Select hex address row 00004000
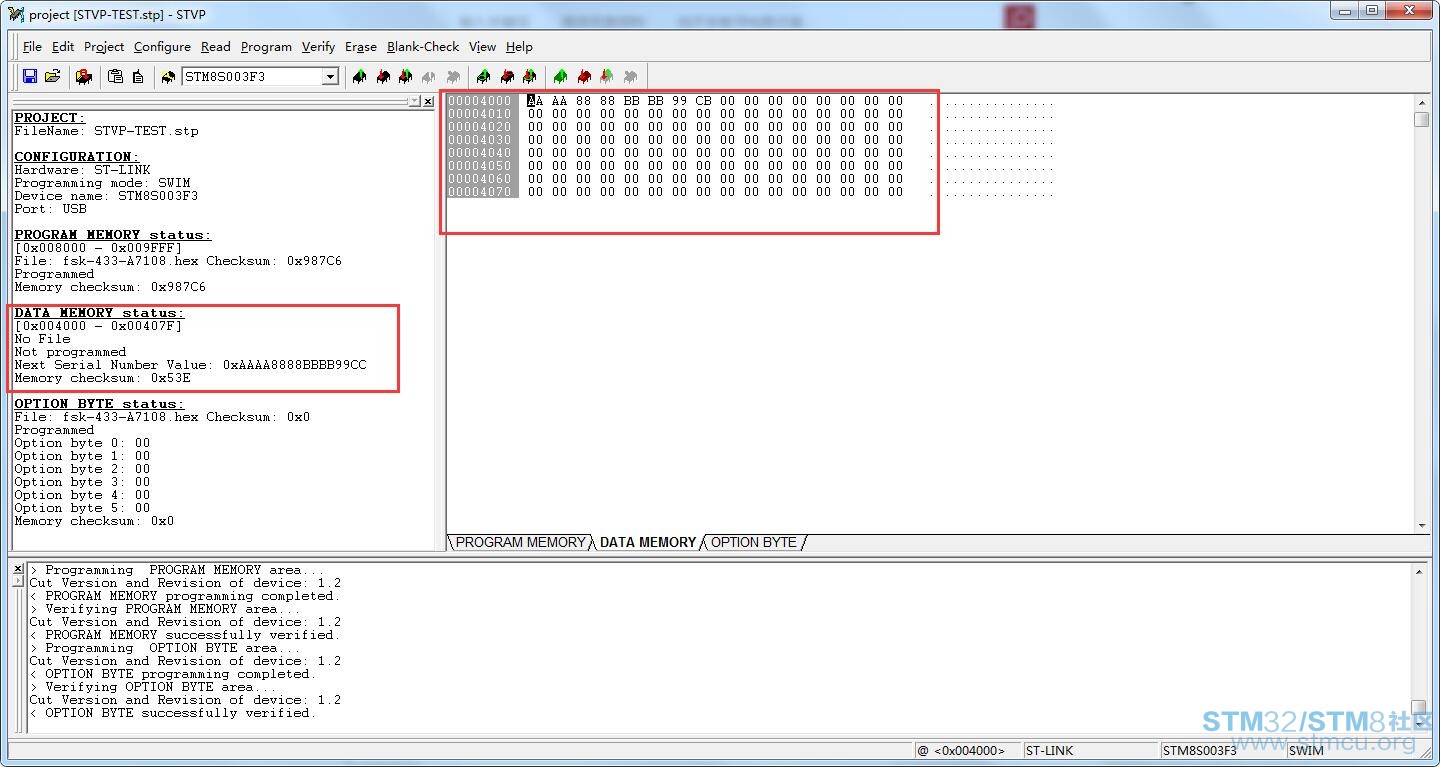 pyautogui.click(x=482, y=101)
